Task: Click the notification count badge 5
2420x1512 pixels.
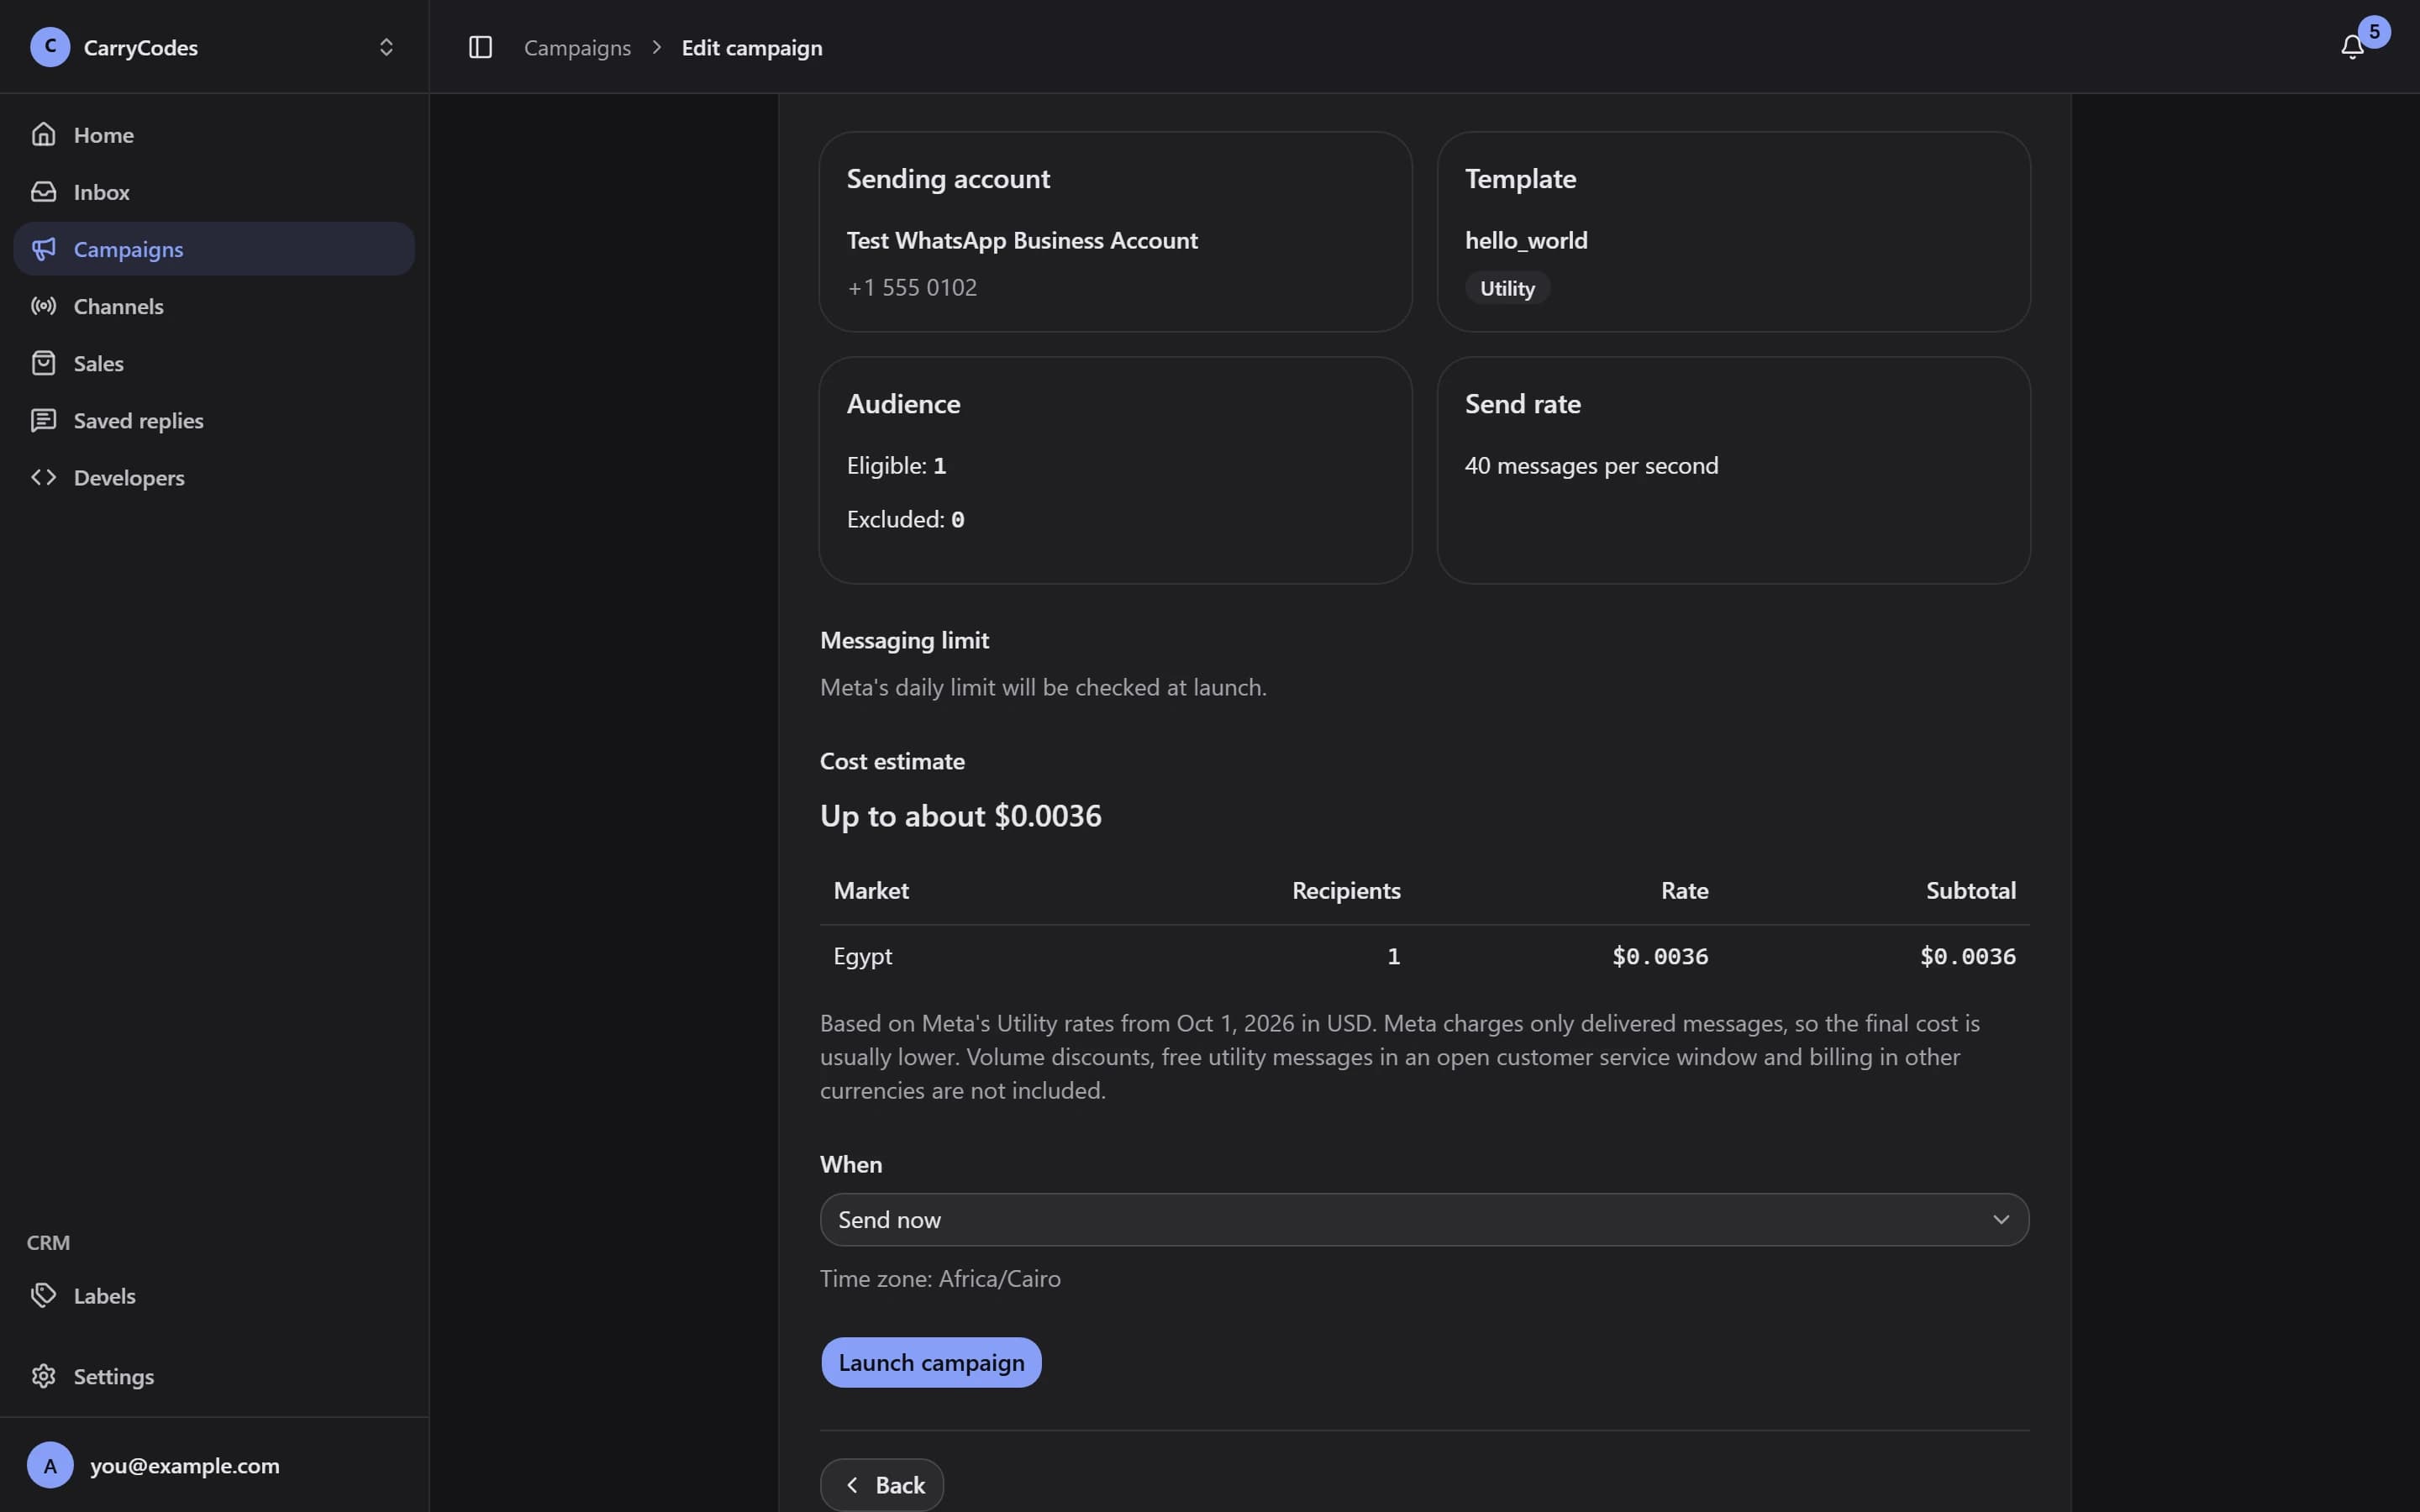Action: pos(2374,31)
